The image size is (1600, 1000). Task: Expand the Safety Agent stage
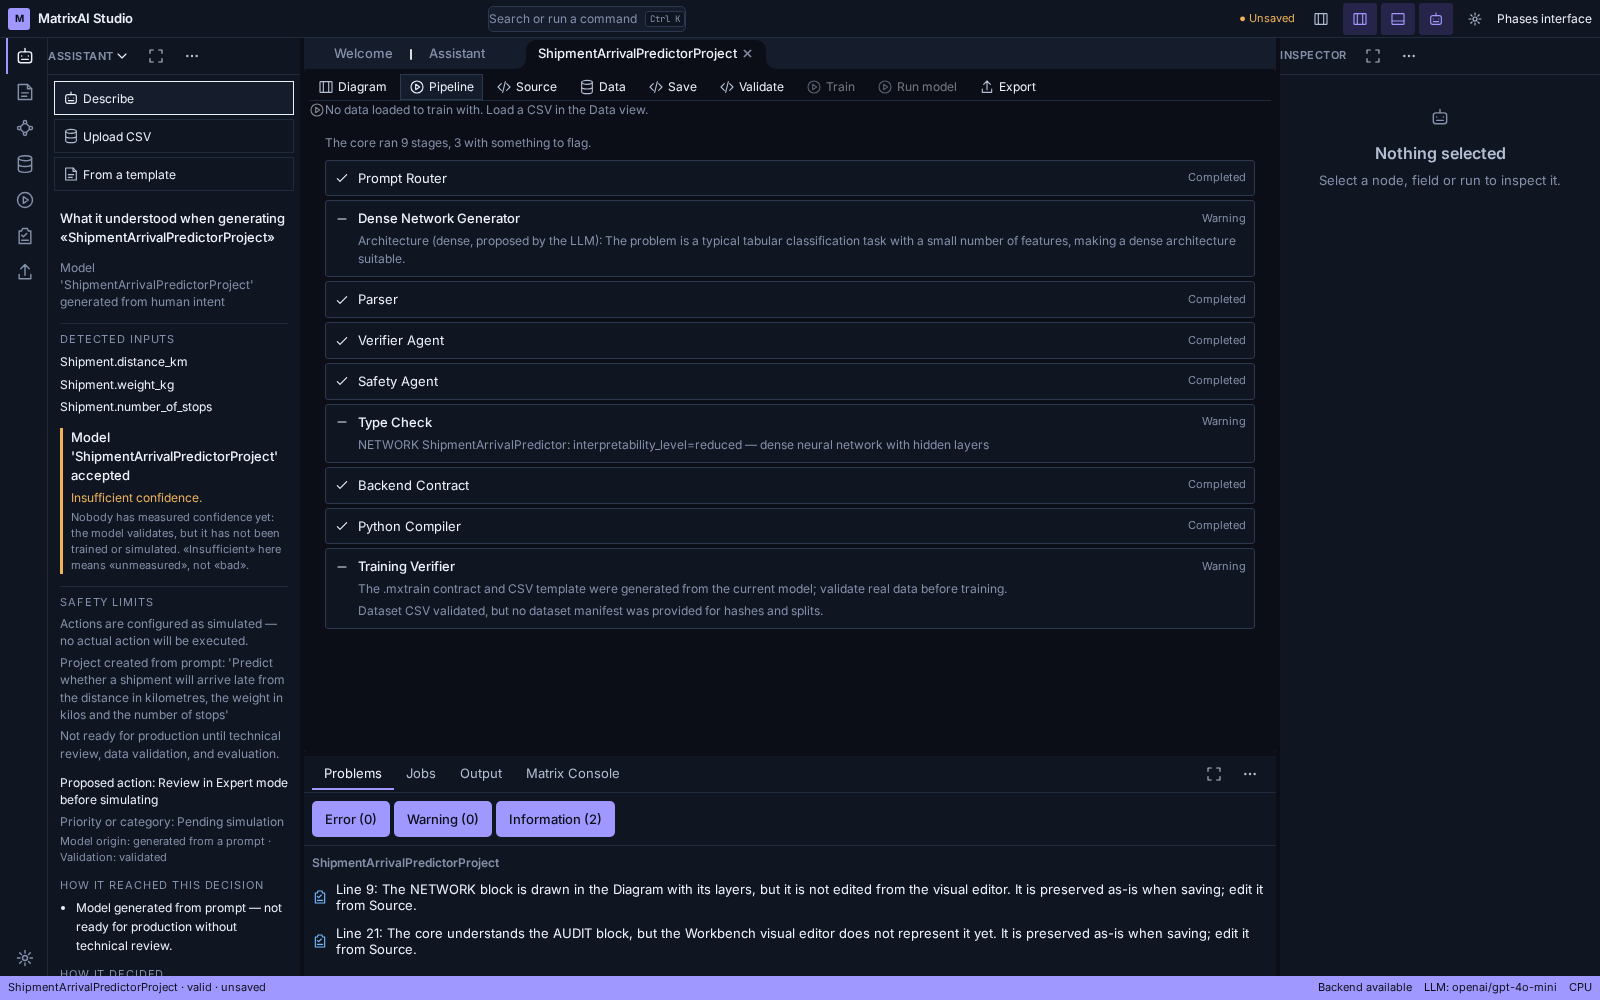tap(790, 381)
